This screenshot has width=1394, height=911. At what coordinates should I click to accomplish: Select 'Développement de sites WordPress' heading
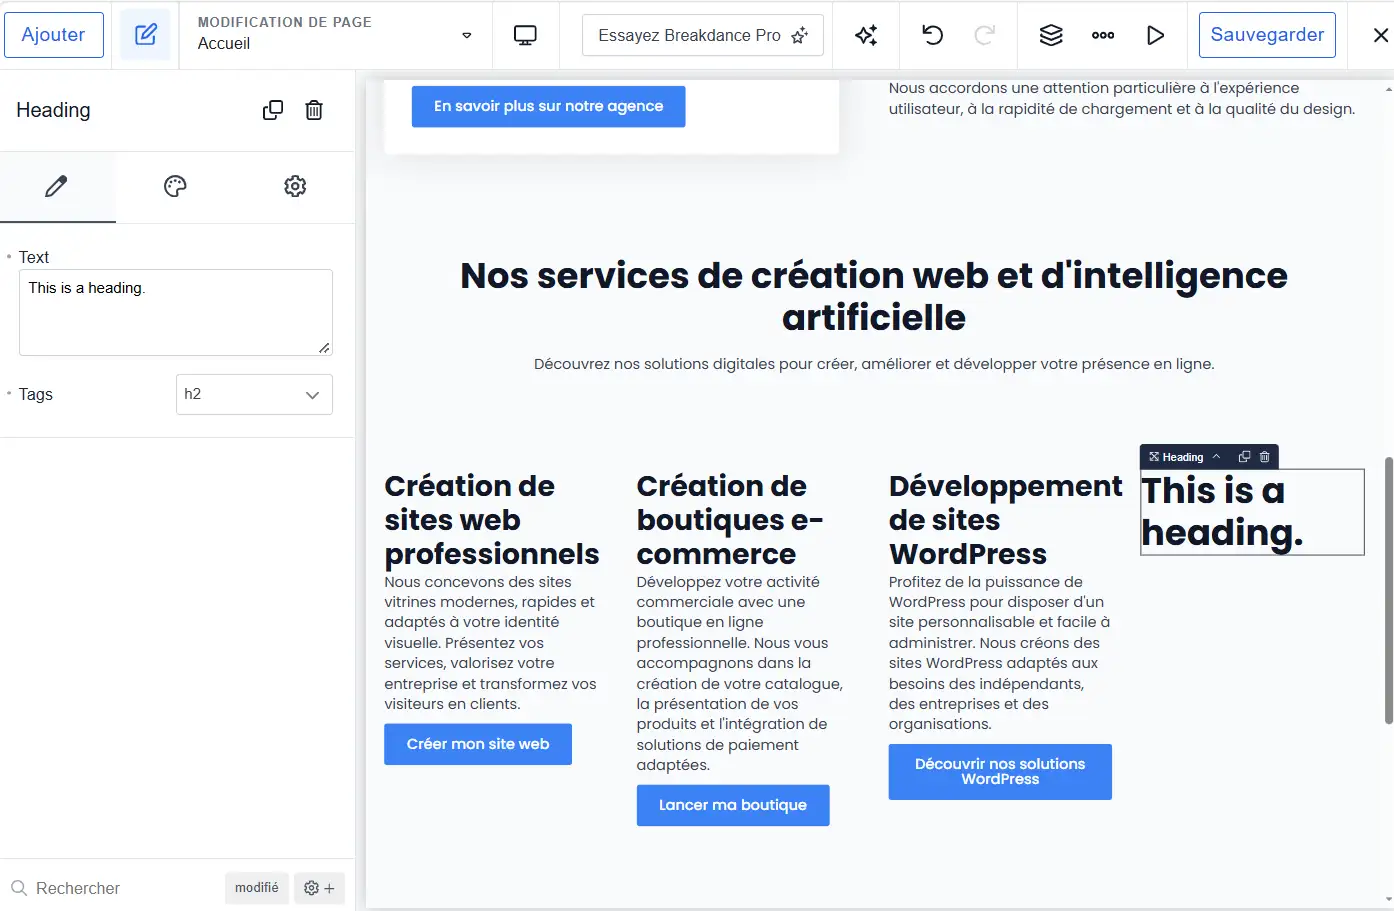tap(1005, 520)
